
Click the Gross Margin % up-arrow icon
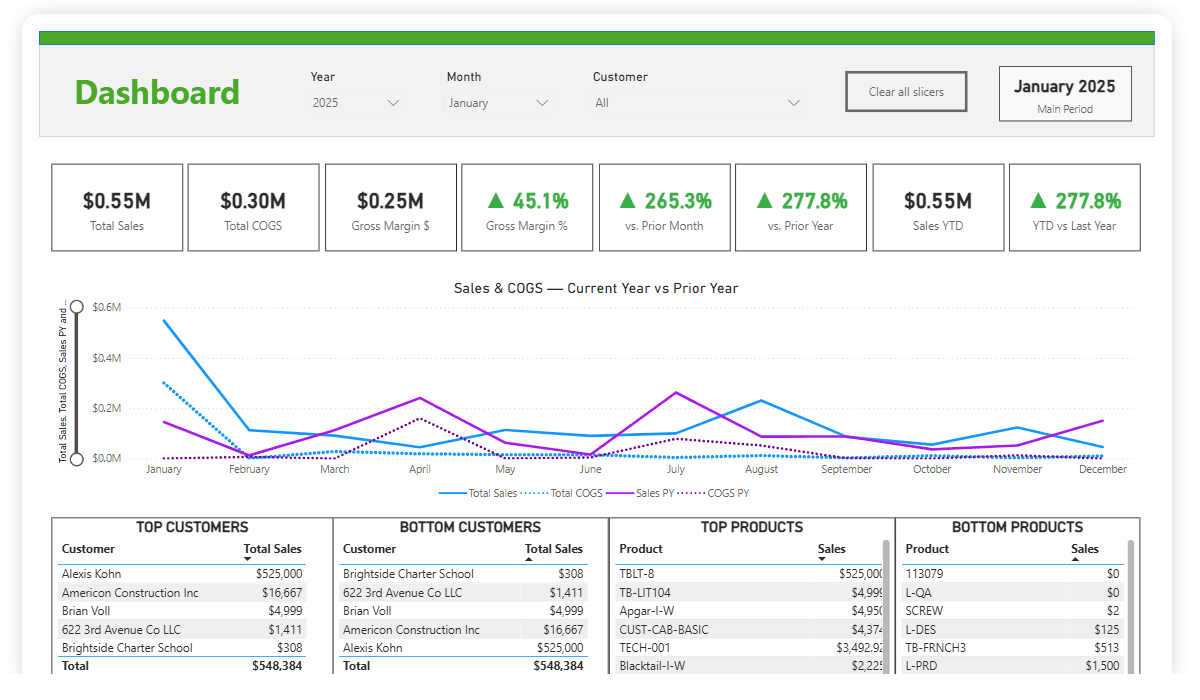494,201
